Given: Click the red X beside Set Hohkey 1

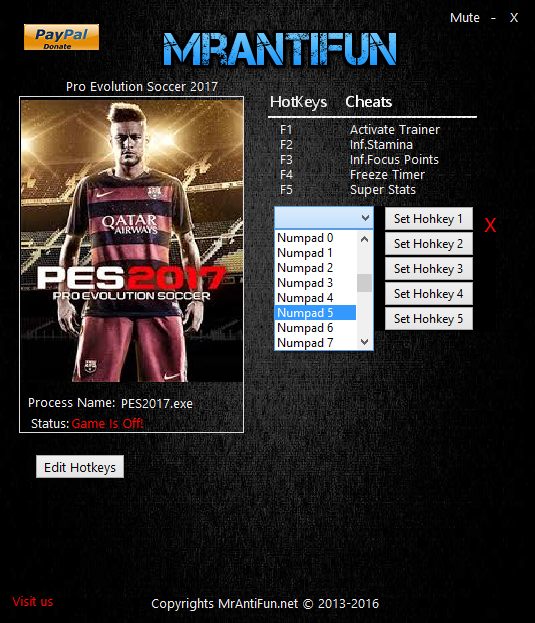Looking at the screenshot, I should coord(491,226).
